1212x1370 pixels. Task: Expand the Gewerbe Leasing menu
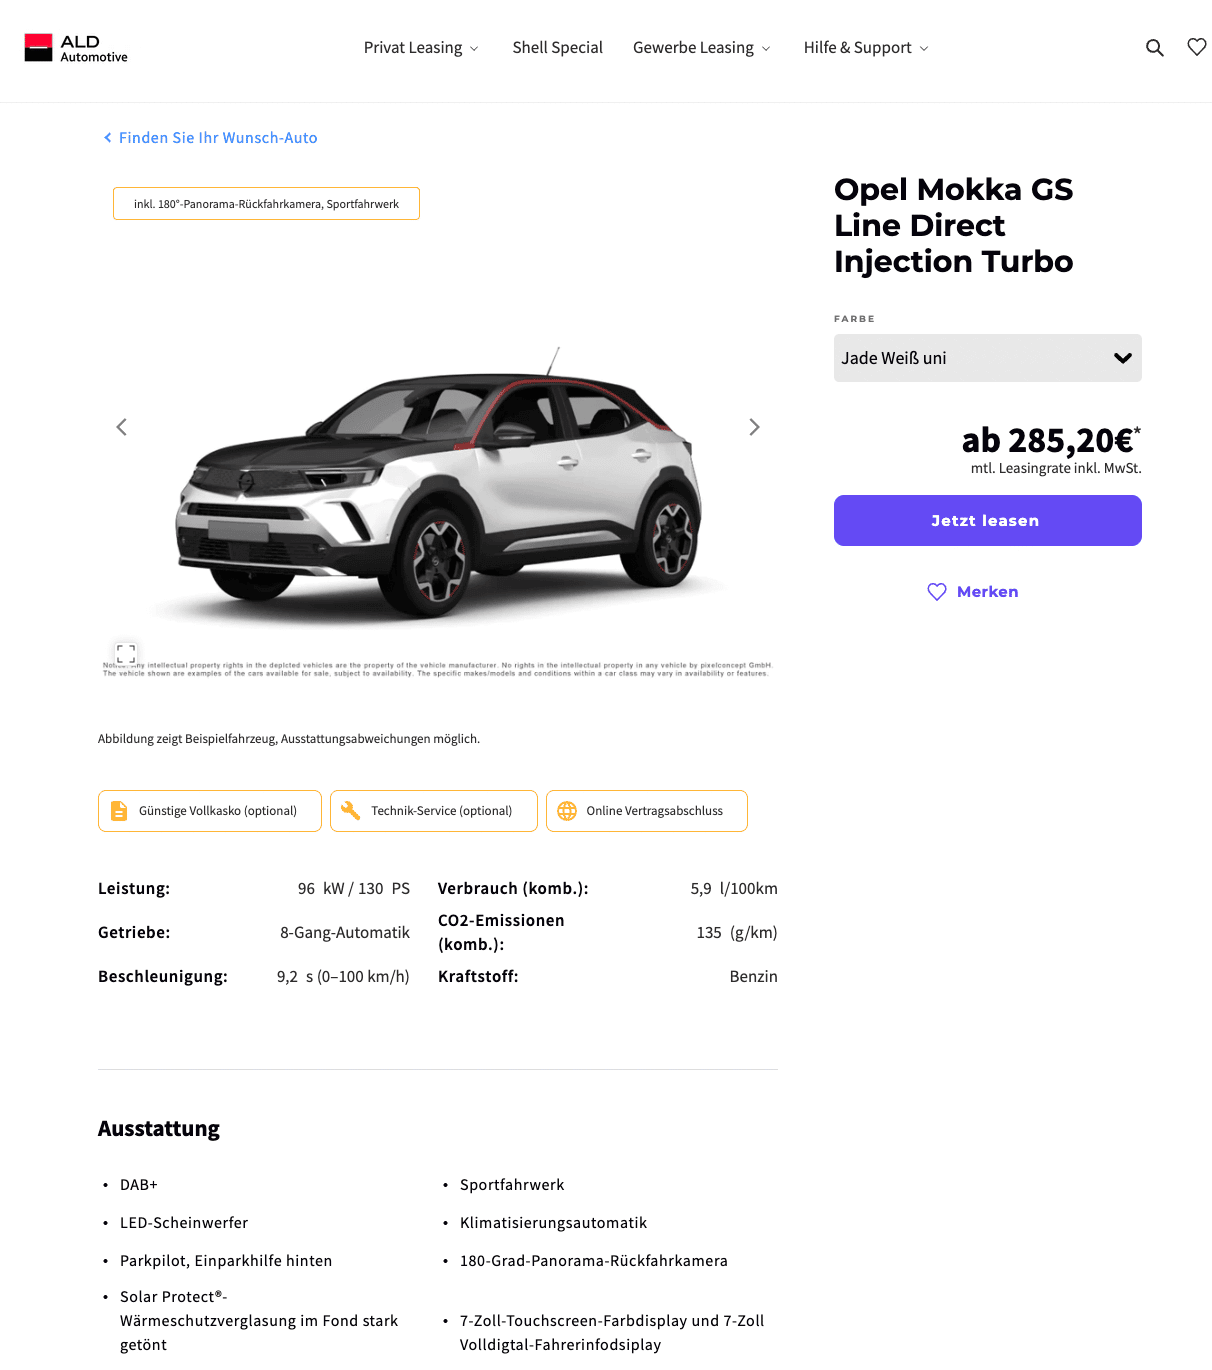point(702,48)
